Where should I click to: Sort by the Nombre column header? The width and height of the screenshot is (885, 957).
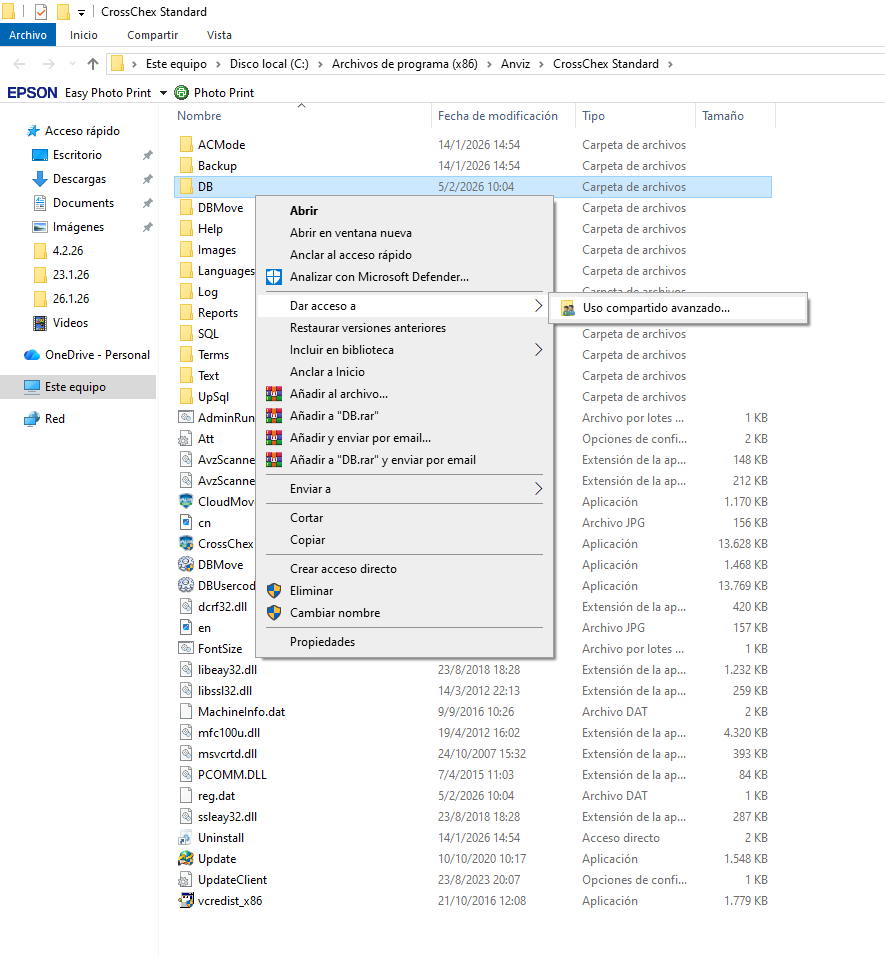[301, 116]
